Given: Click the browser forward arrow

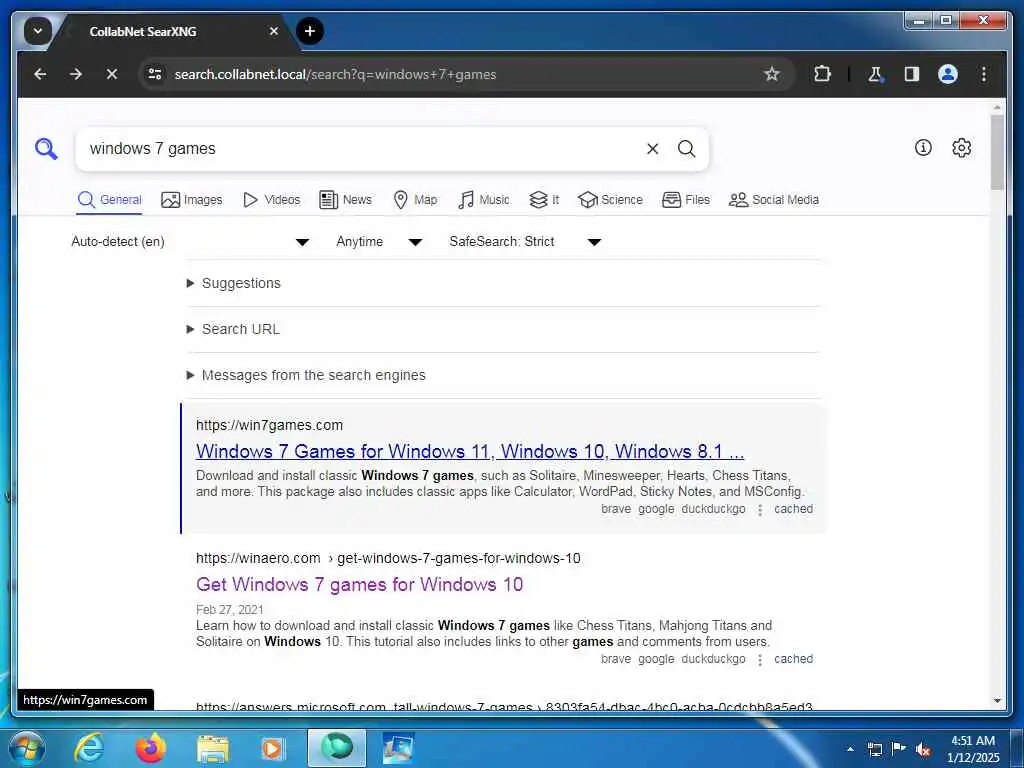Looking at the screenshot, I should pos(76,74).
